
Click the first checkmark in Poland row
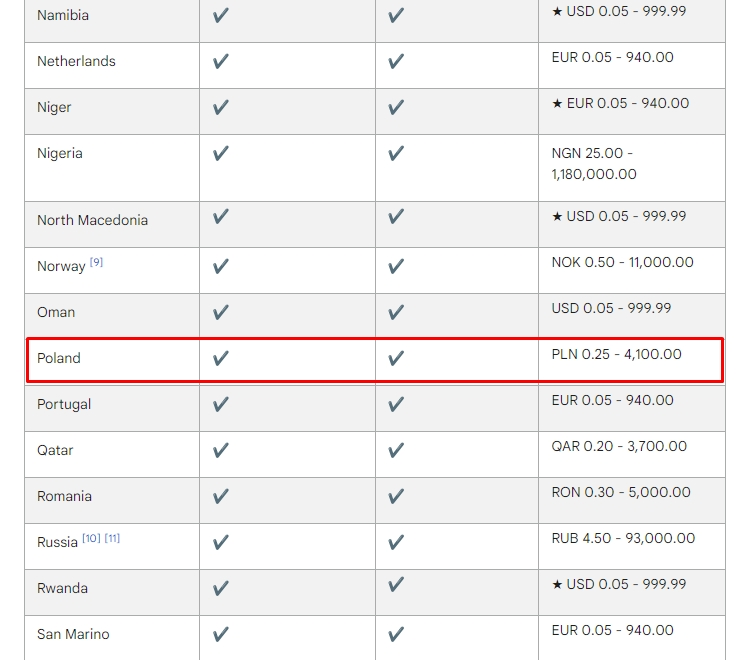point(221,358)
